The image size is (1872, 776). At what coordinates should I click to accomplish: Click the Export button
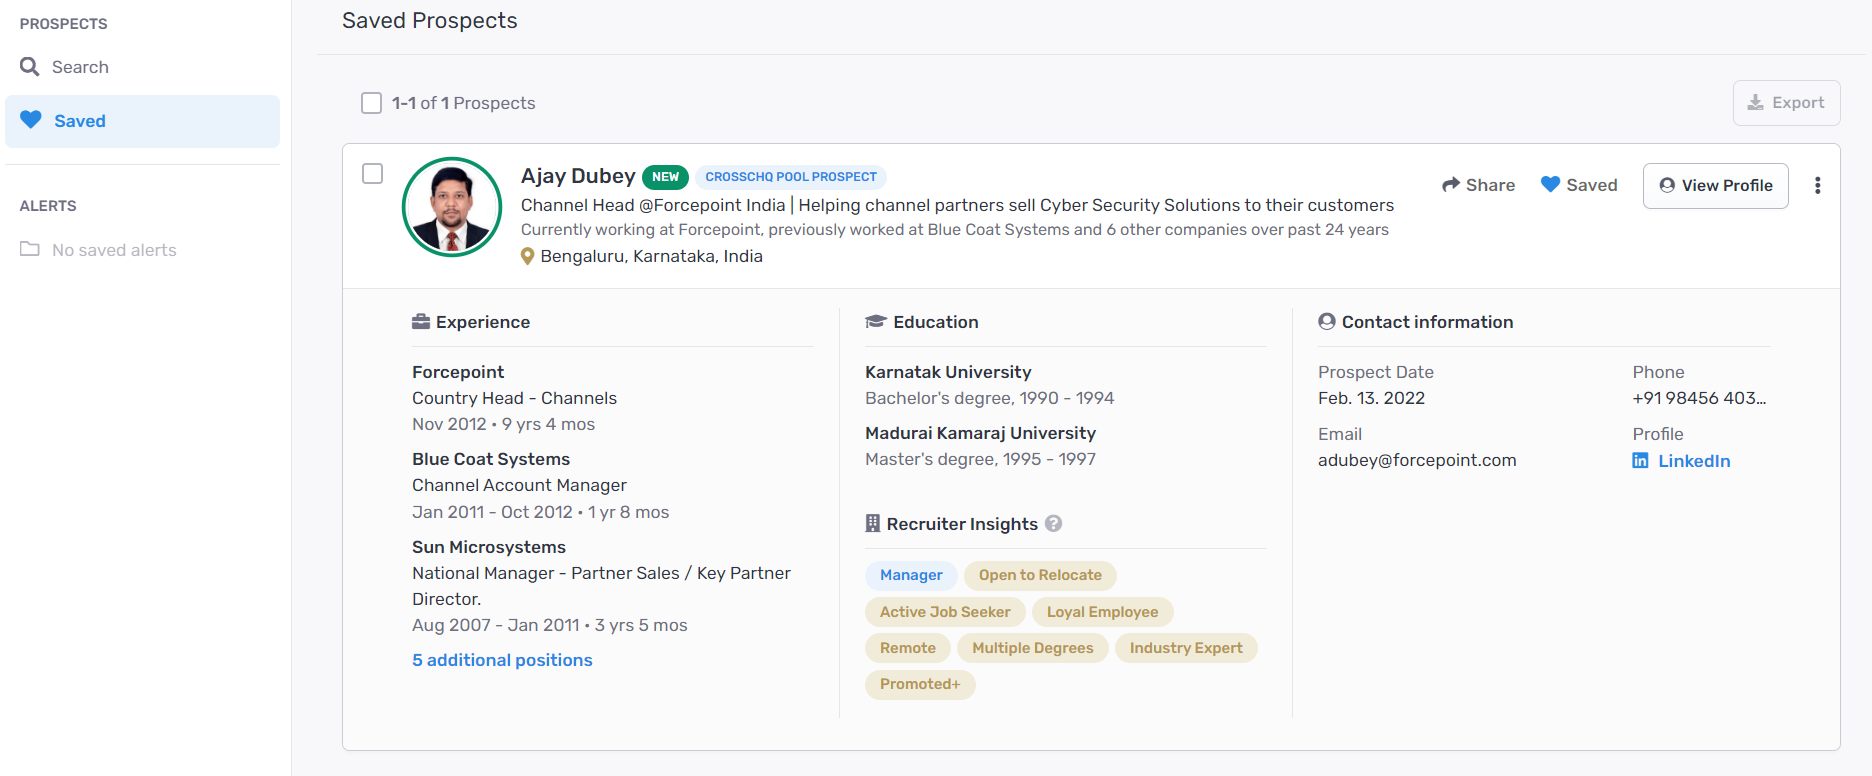[x=1786, y=103]
